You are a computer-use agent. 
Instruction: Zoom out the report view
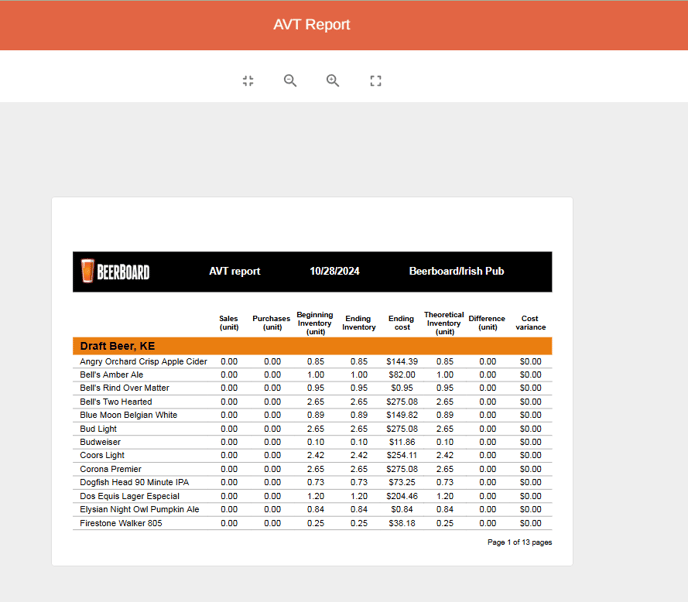(290, 81)
